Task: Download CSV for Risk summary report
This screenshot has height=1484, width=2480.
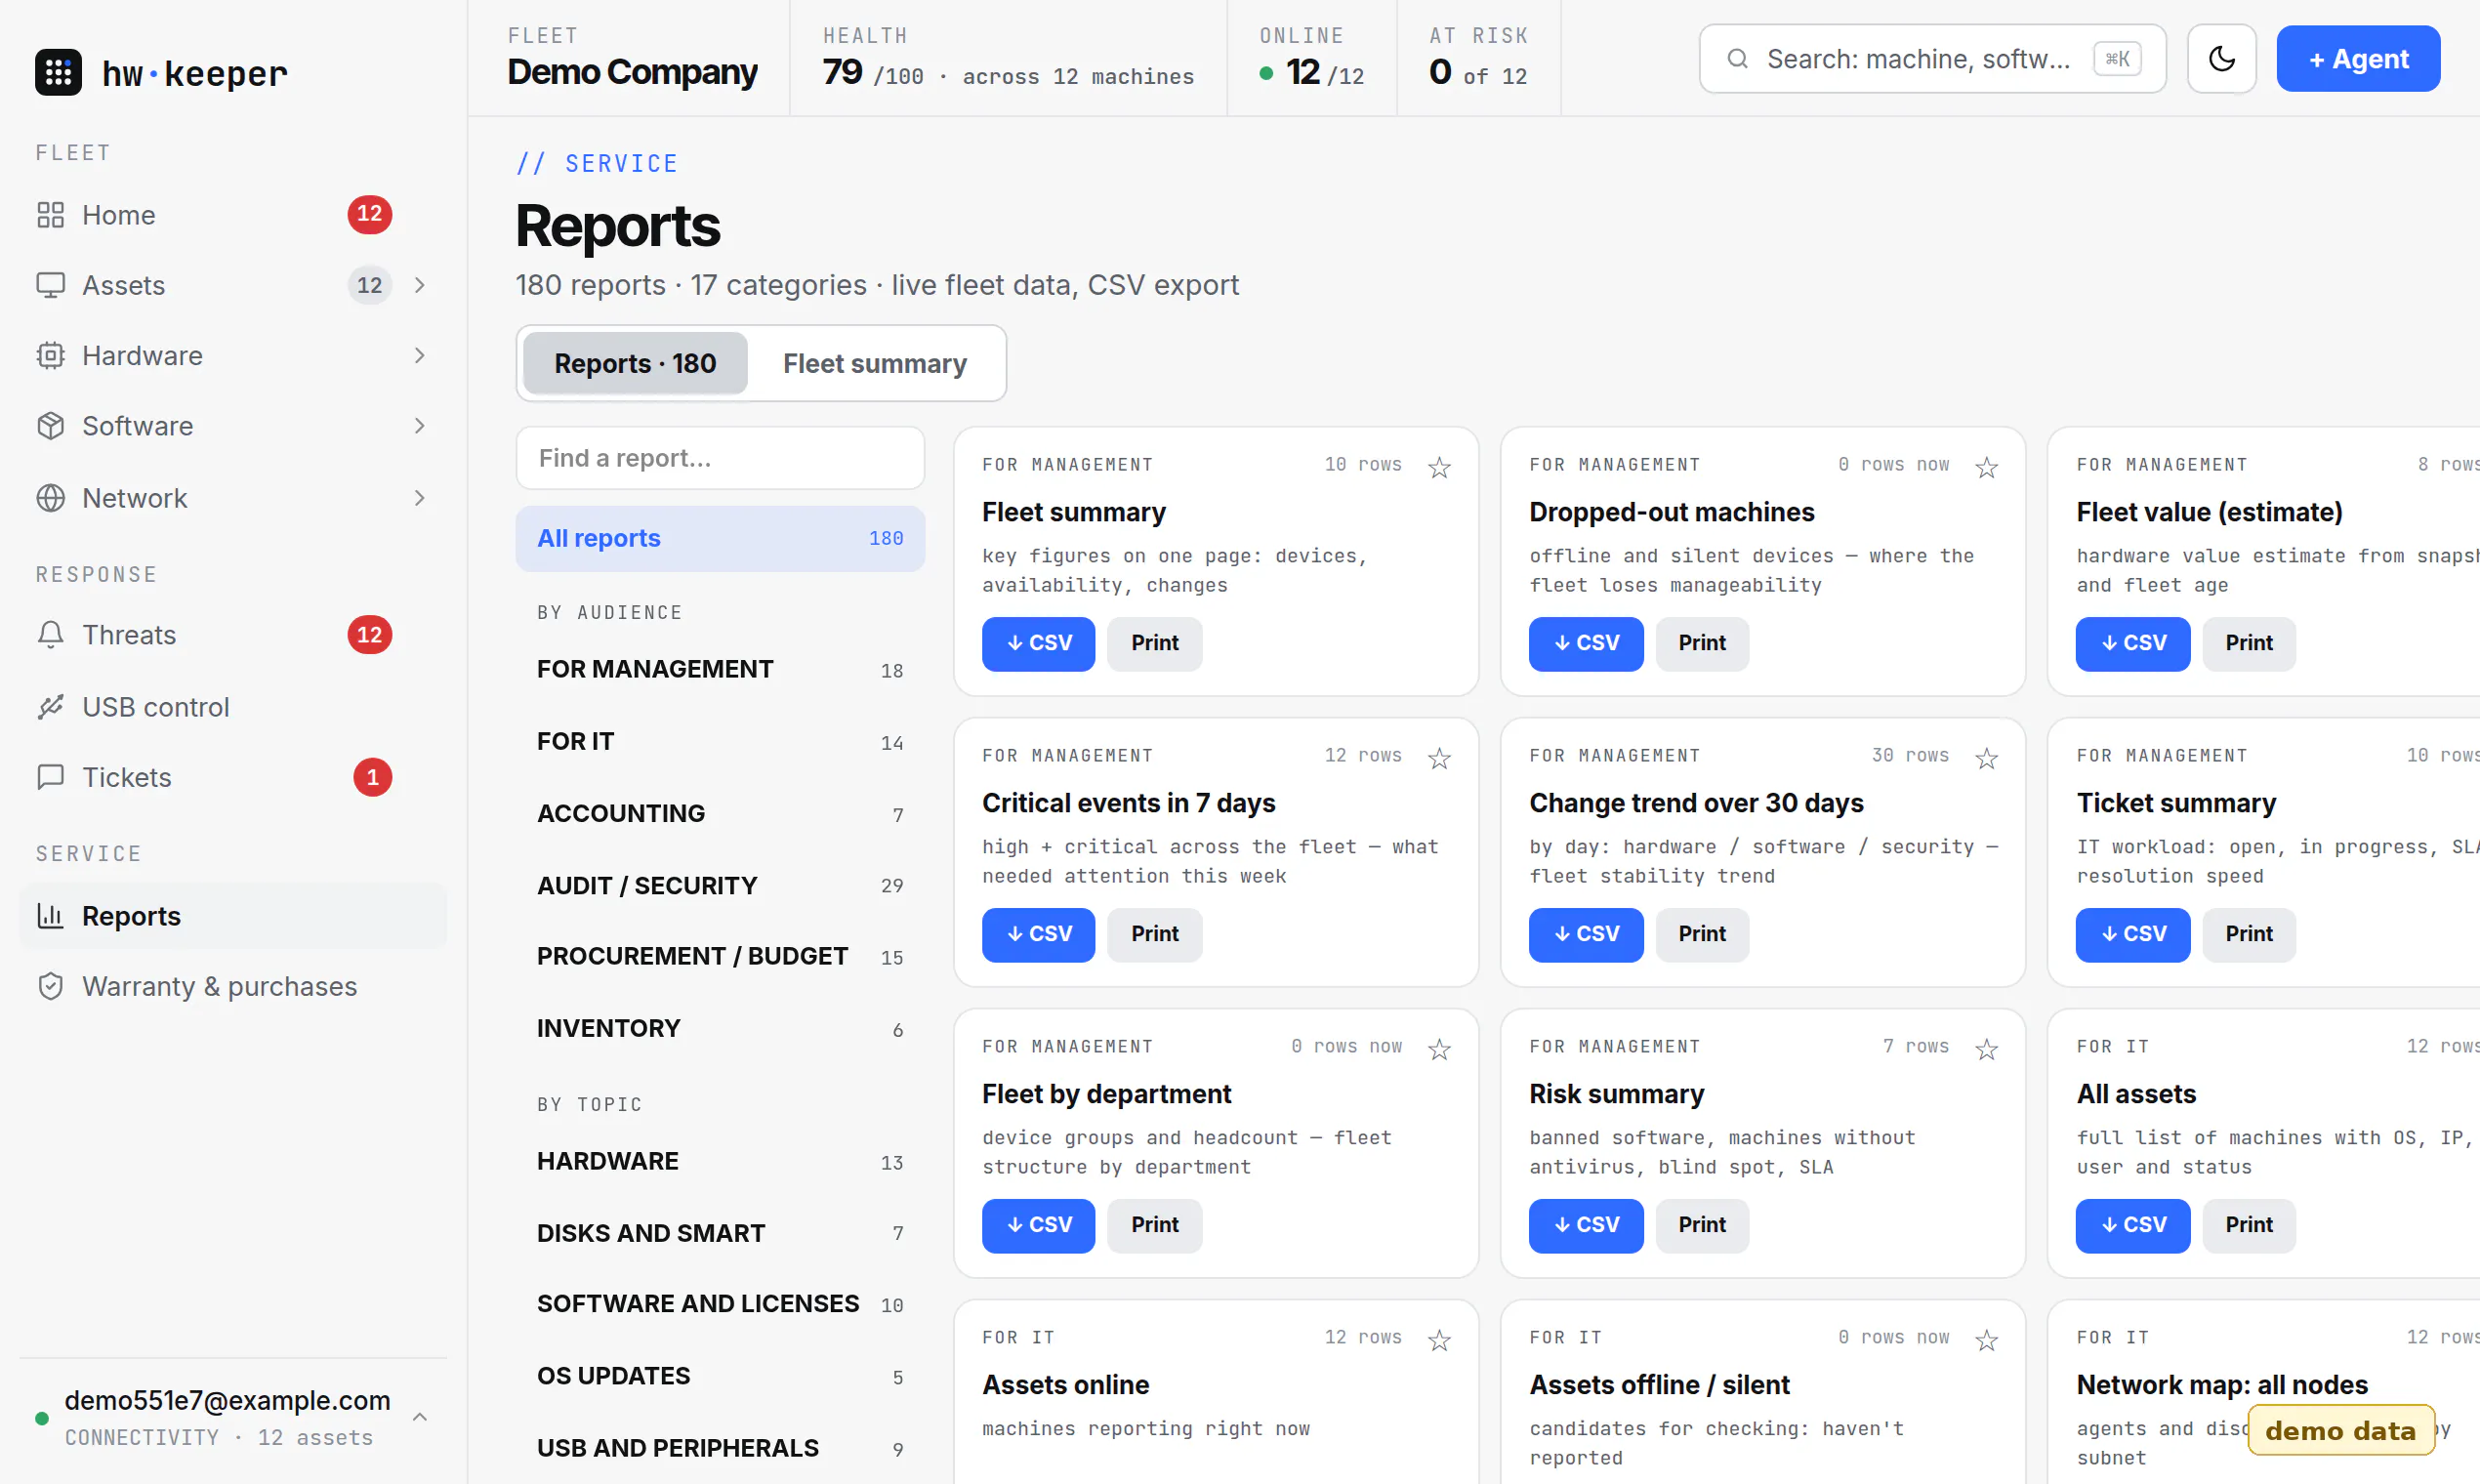Action: tap(1585, 1225)
